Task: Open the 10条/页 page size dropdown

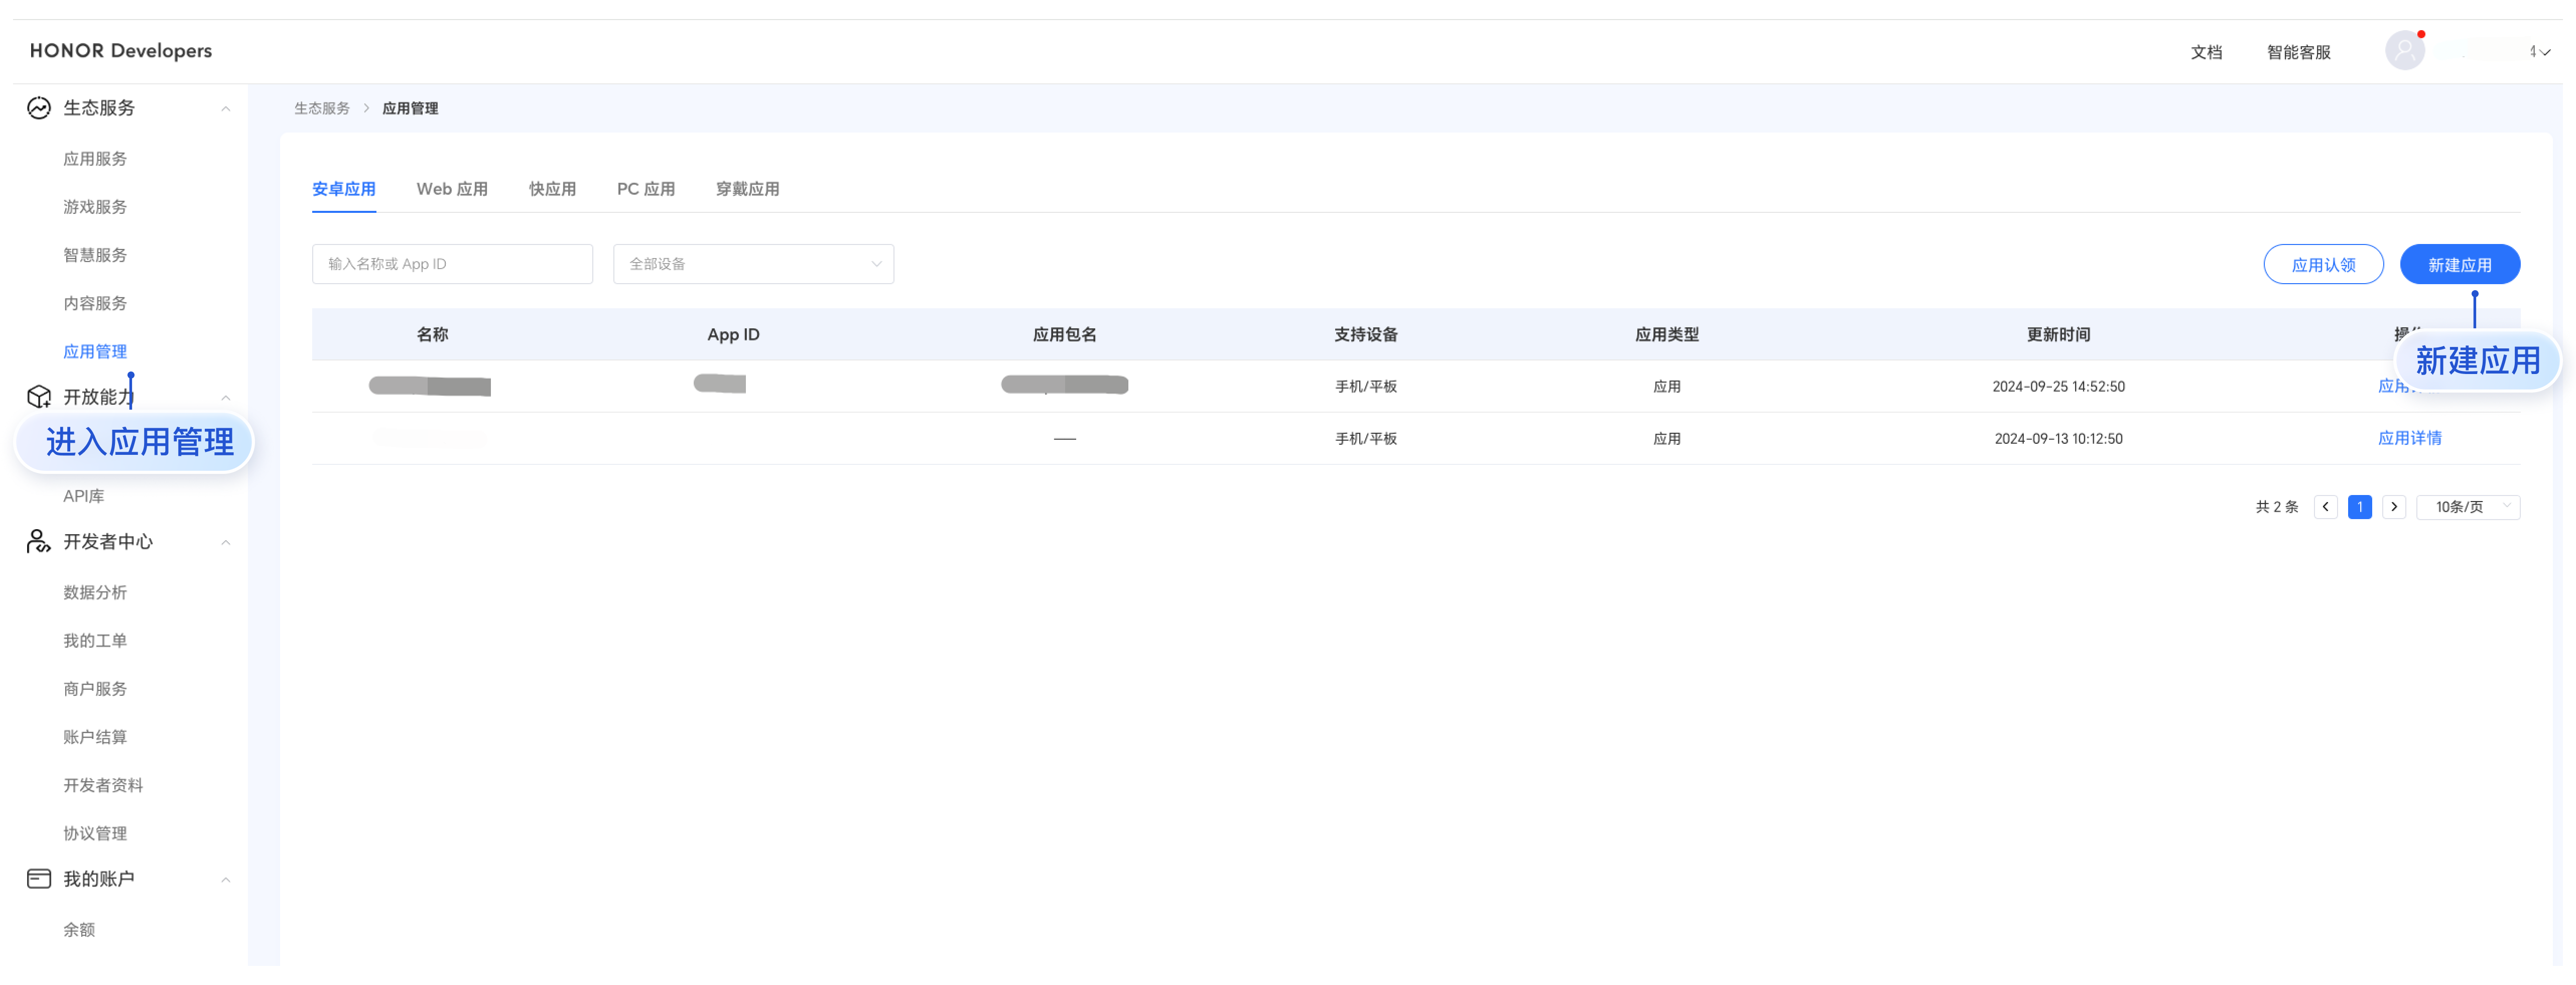Action: 2467,507
